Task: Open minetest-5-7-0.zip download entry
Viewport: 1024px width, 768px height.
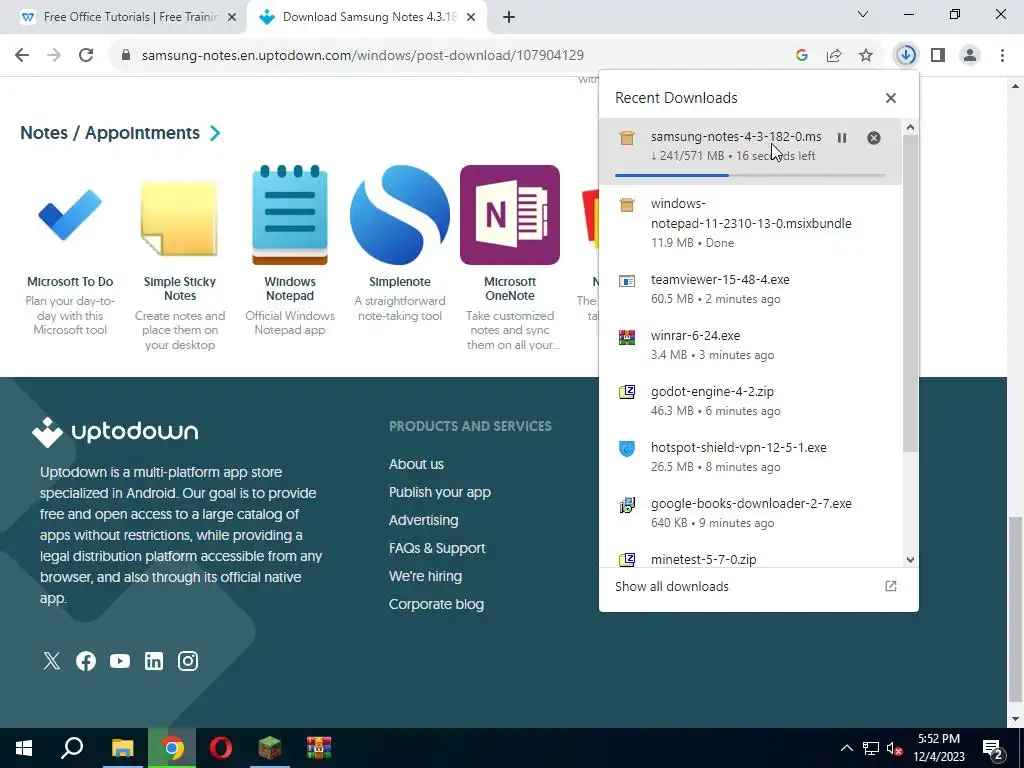Action: pos(751,559)
